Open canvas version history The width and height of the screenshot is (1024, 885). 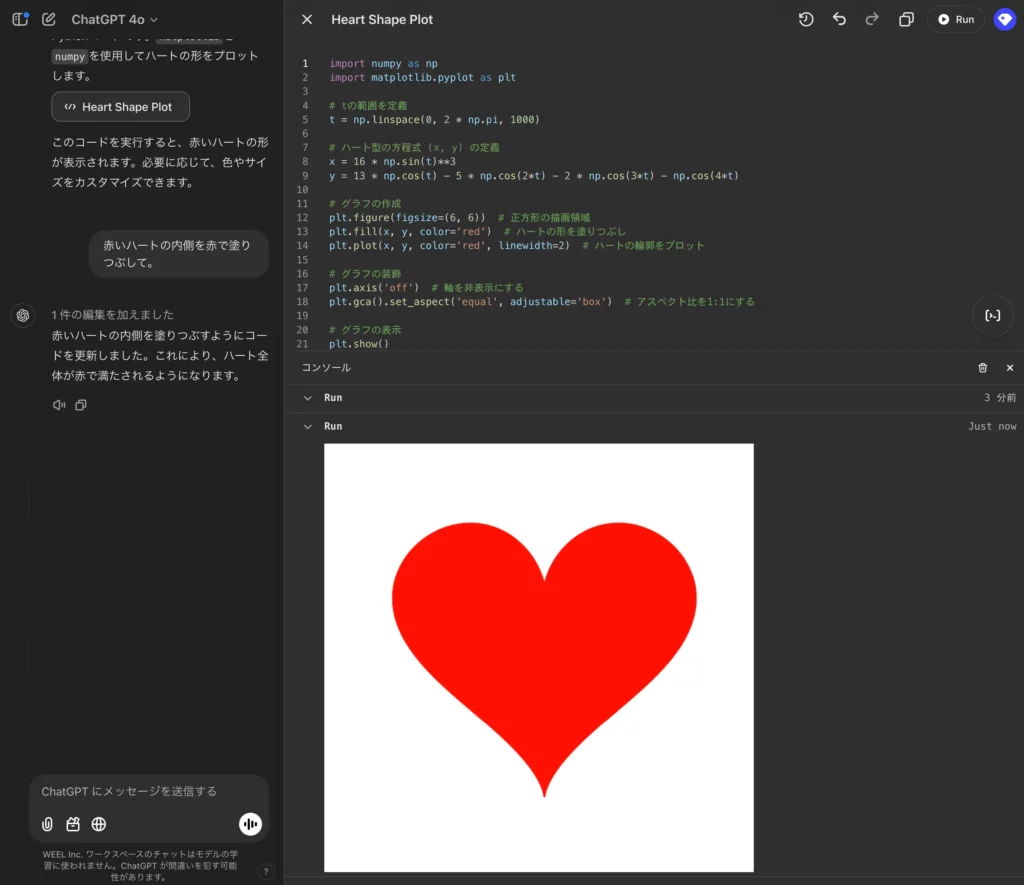(806, 19)
